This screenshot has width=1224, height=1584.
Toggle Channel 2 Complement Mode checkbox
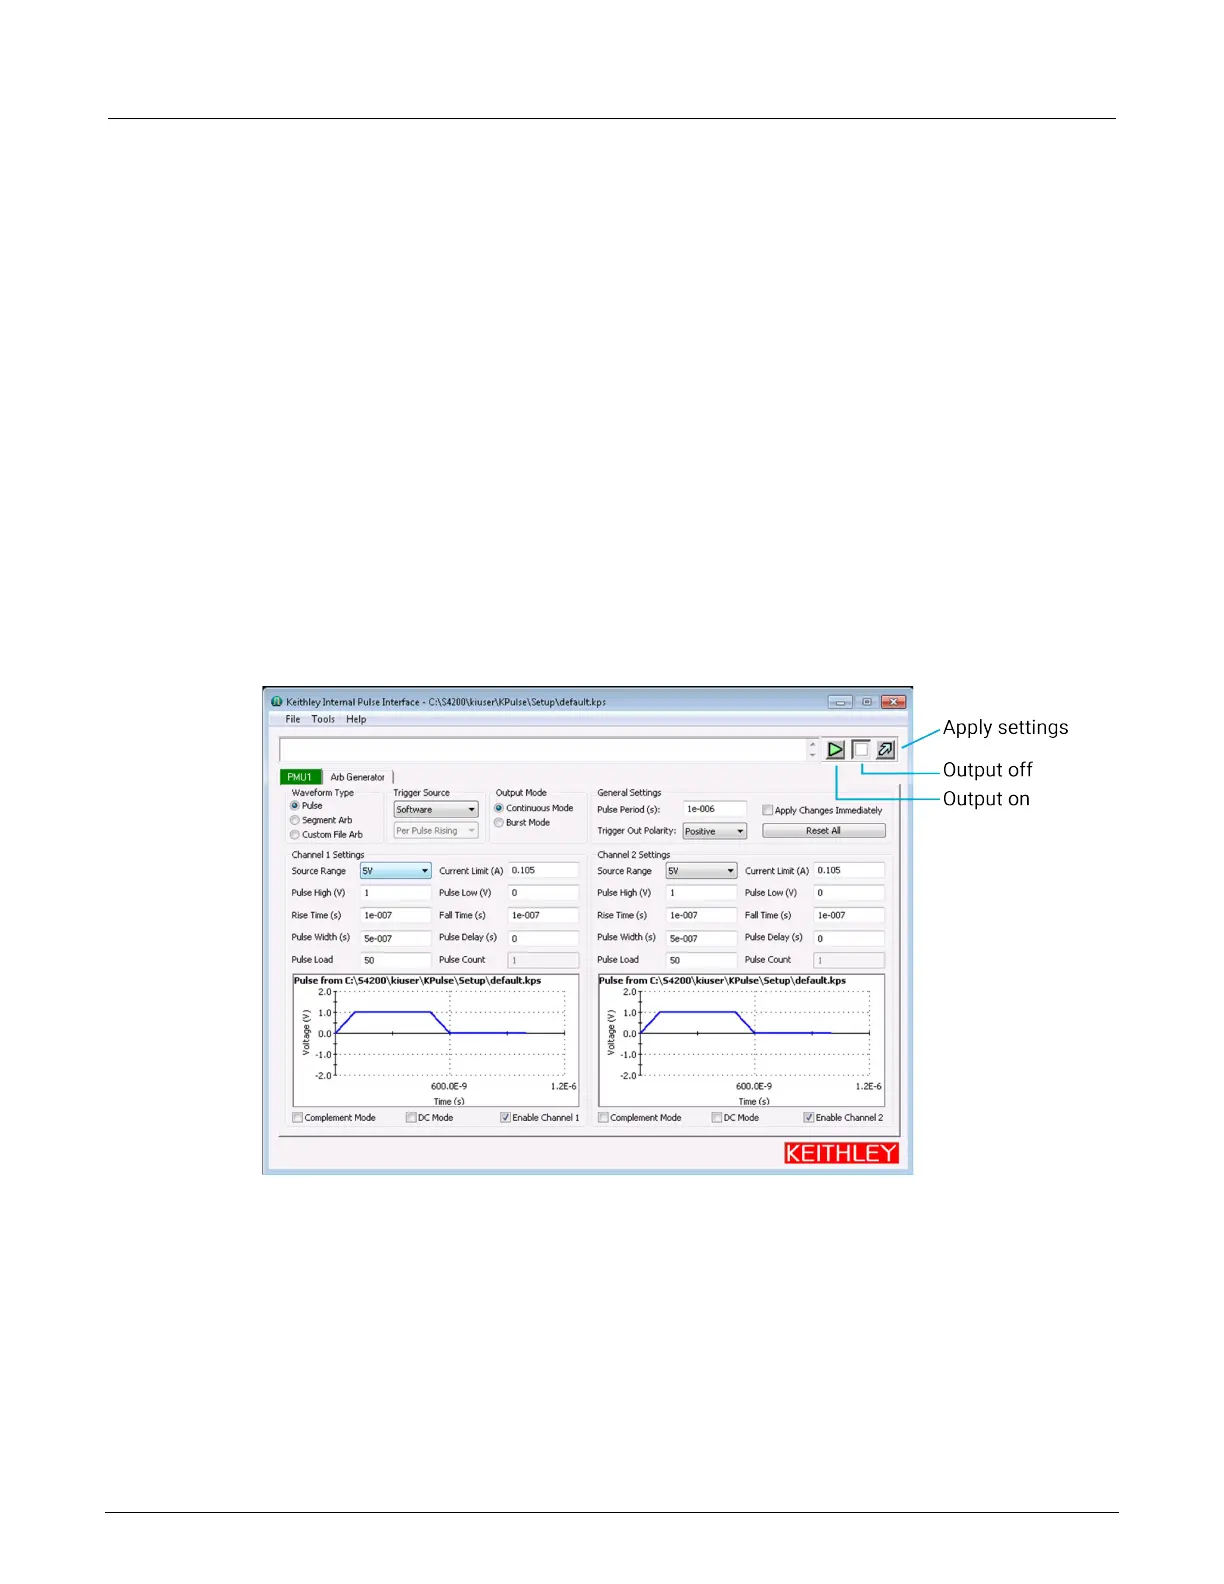click(603, 1117)
